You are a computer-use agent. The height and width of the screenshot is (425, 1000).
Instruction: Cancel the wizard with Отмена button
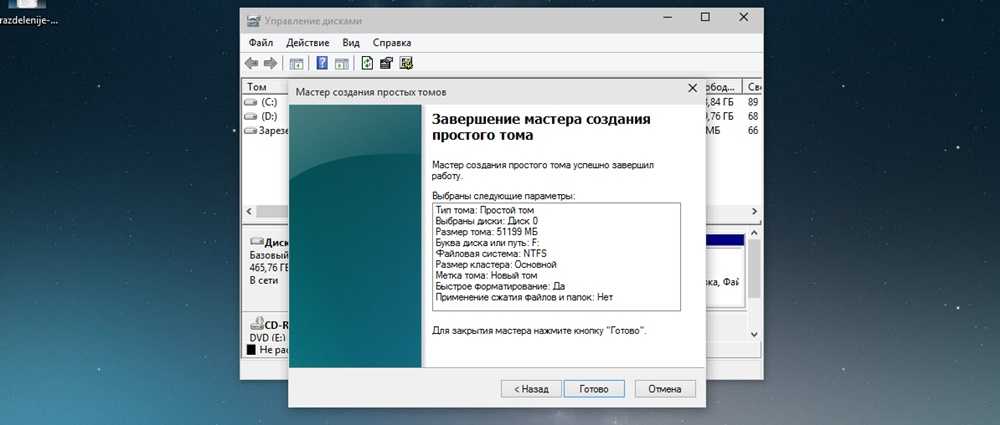[x=664, y=388]
